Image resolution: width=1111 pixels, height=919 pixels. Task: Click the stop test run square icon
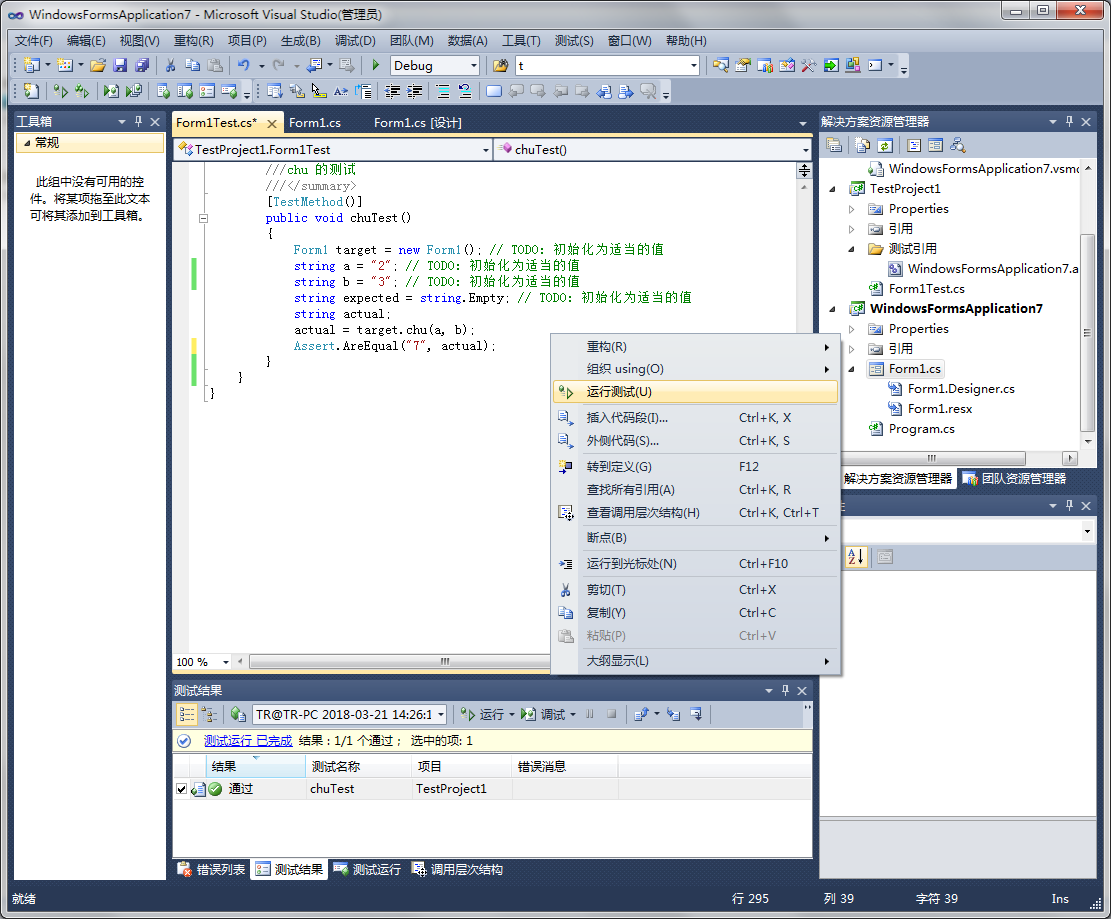[x=611, y=714]
